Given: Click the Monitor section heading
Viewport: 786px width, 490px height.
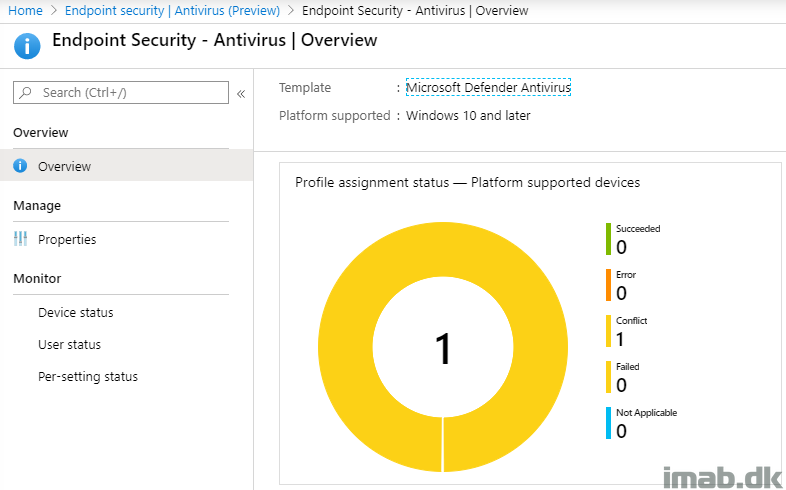Looking at the screenshot, I should 37,279.
